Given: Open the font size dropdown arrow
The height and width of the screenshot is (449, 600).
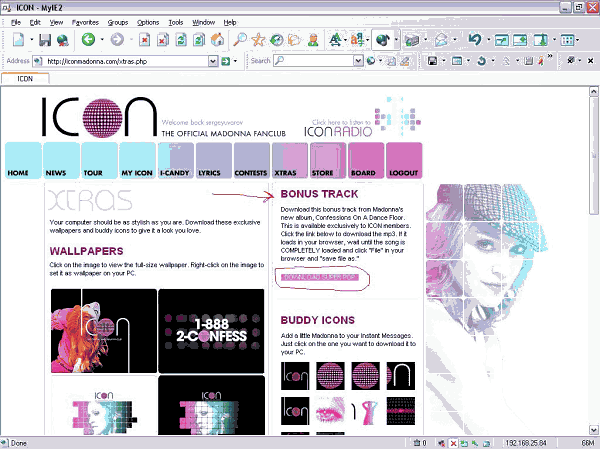Looking at the screenshot, I should click(346, 39).
